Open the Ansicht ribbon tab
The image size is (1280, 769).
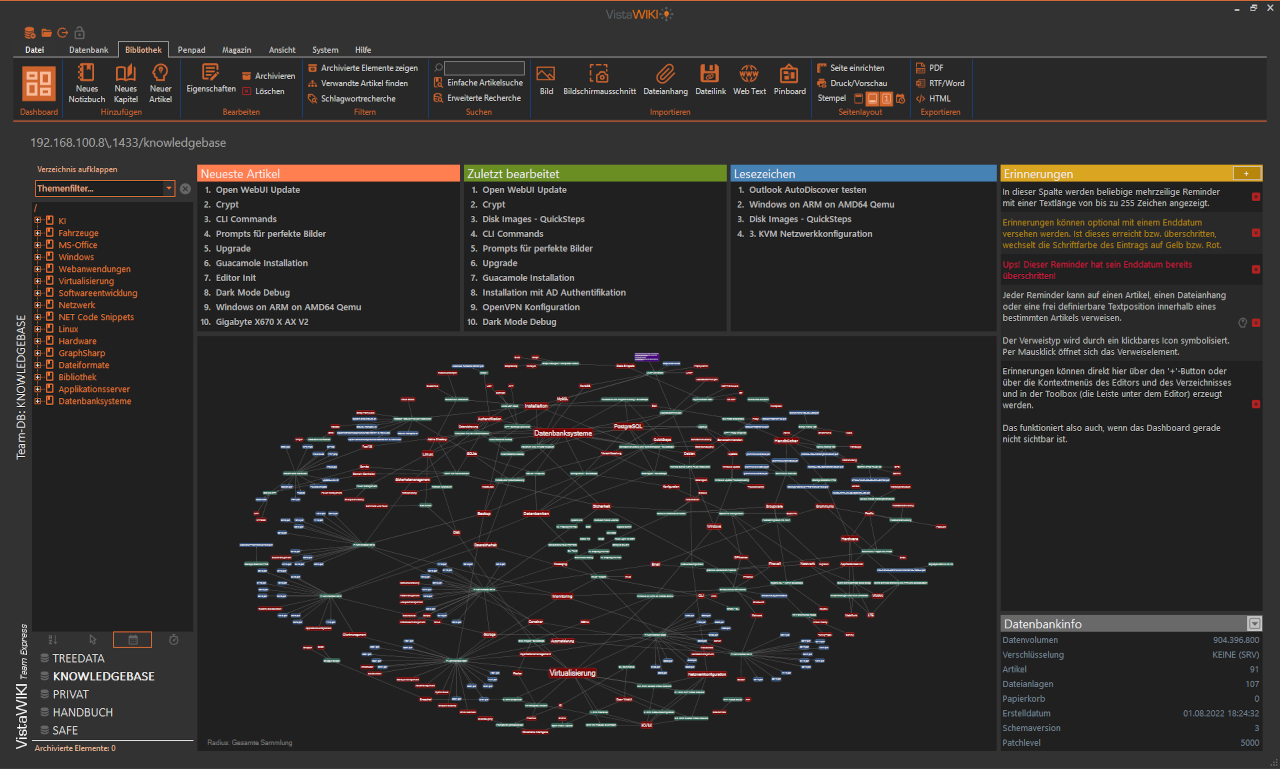tap(282, 49)
